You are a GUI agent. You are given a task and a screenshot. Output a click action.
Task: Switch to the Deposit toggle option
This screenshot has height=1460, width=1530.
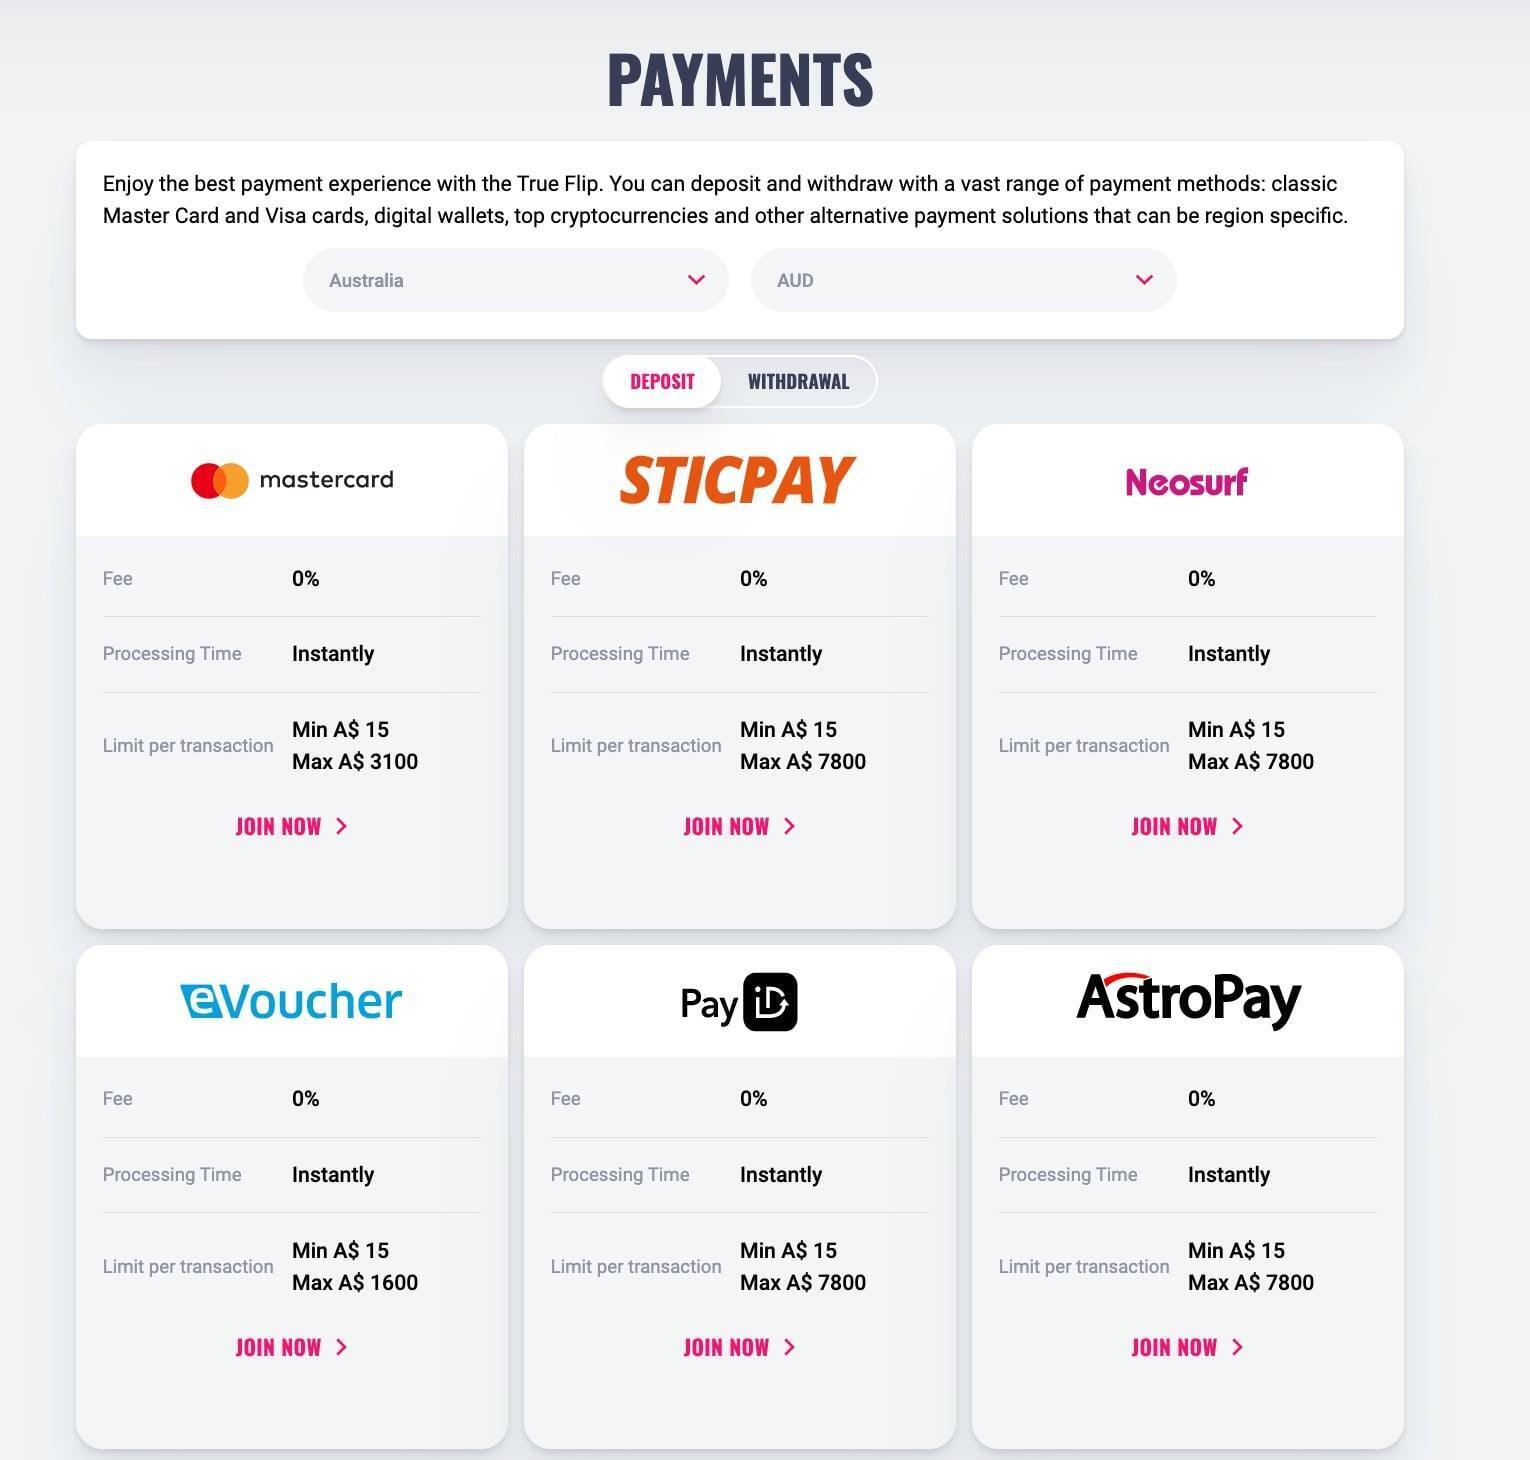(x=662, y=381)
